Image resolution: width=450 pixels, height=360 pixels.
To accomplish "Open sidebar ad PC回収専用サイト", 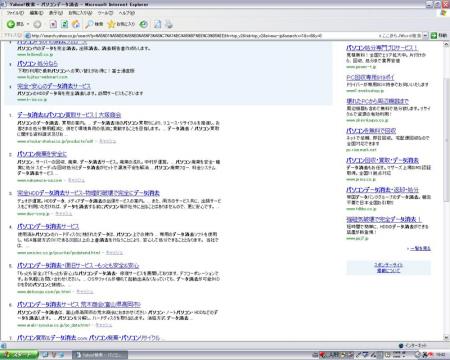I will point(370,77).
